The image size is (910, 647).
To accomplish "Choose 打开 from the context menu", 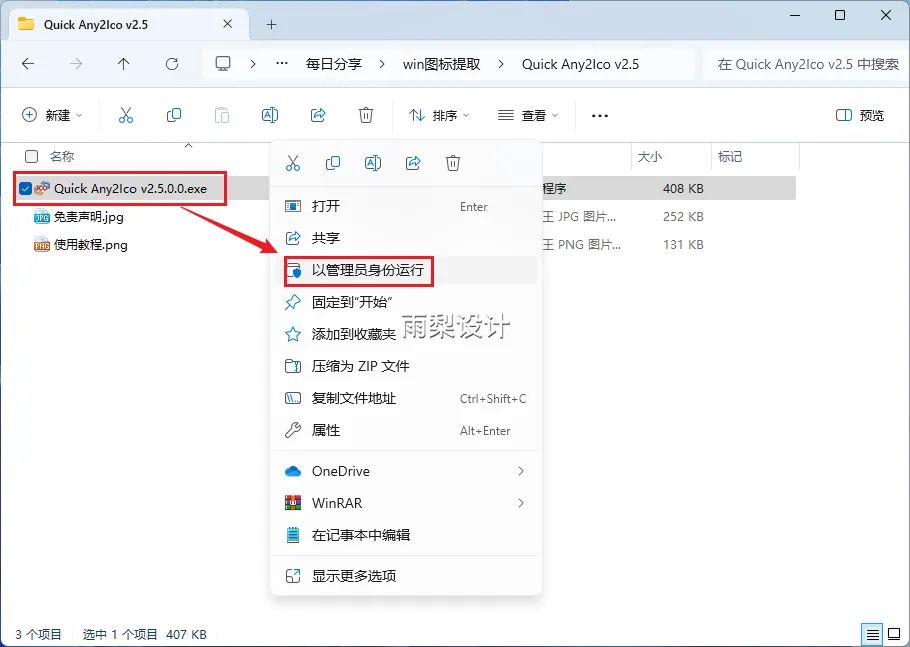I will coord(406,206).
